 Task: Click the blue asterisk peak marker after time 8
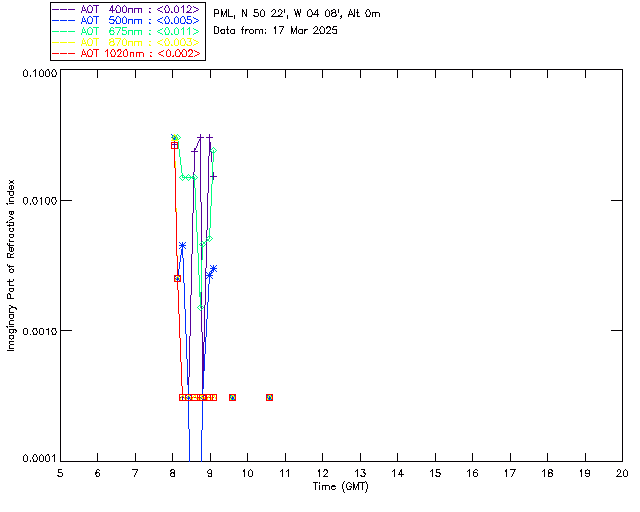(x=182, y=245)
